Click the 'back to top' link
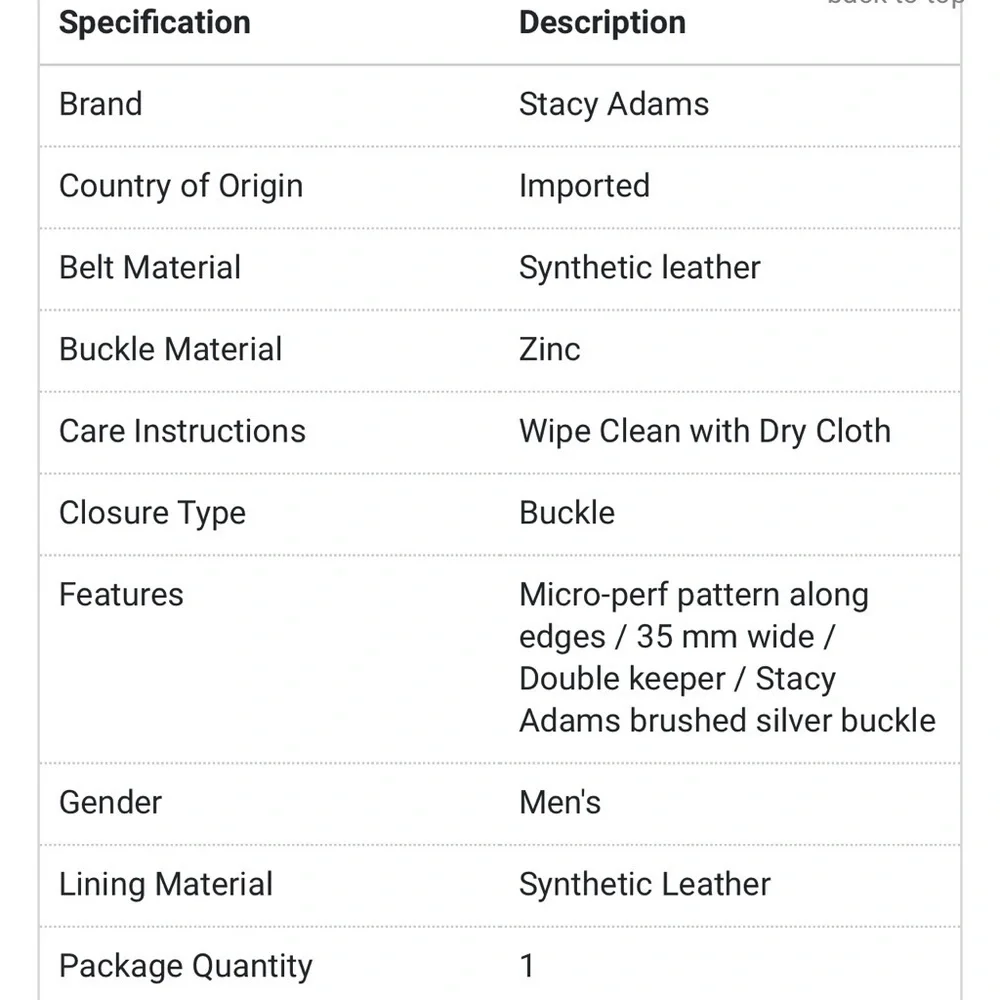This screenshot has height=1000, width=1000. pyautogui.click(x=895, y=3)
